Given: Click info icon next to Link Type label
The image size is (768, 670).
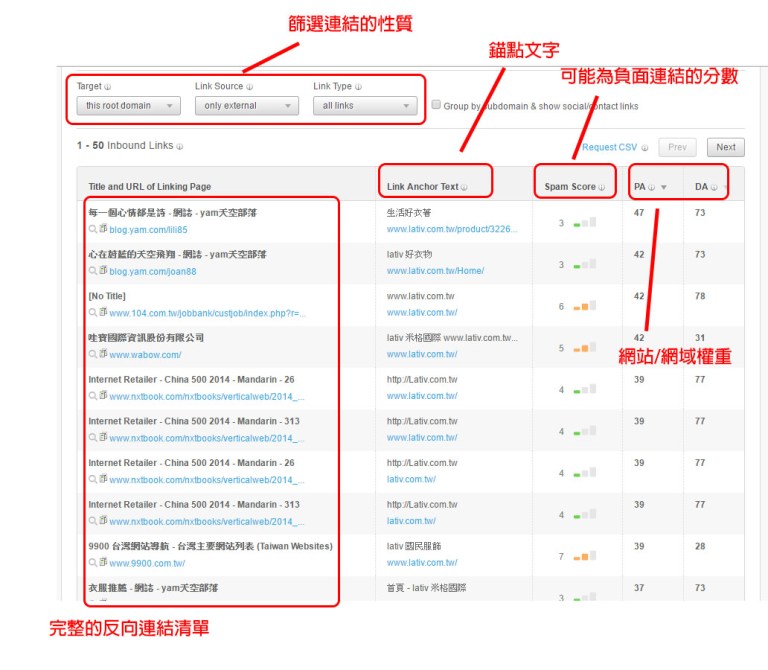Looking at the screenshot, I should (358, 87).
